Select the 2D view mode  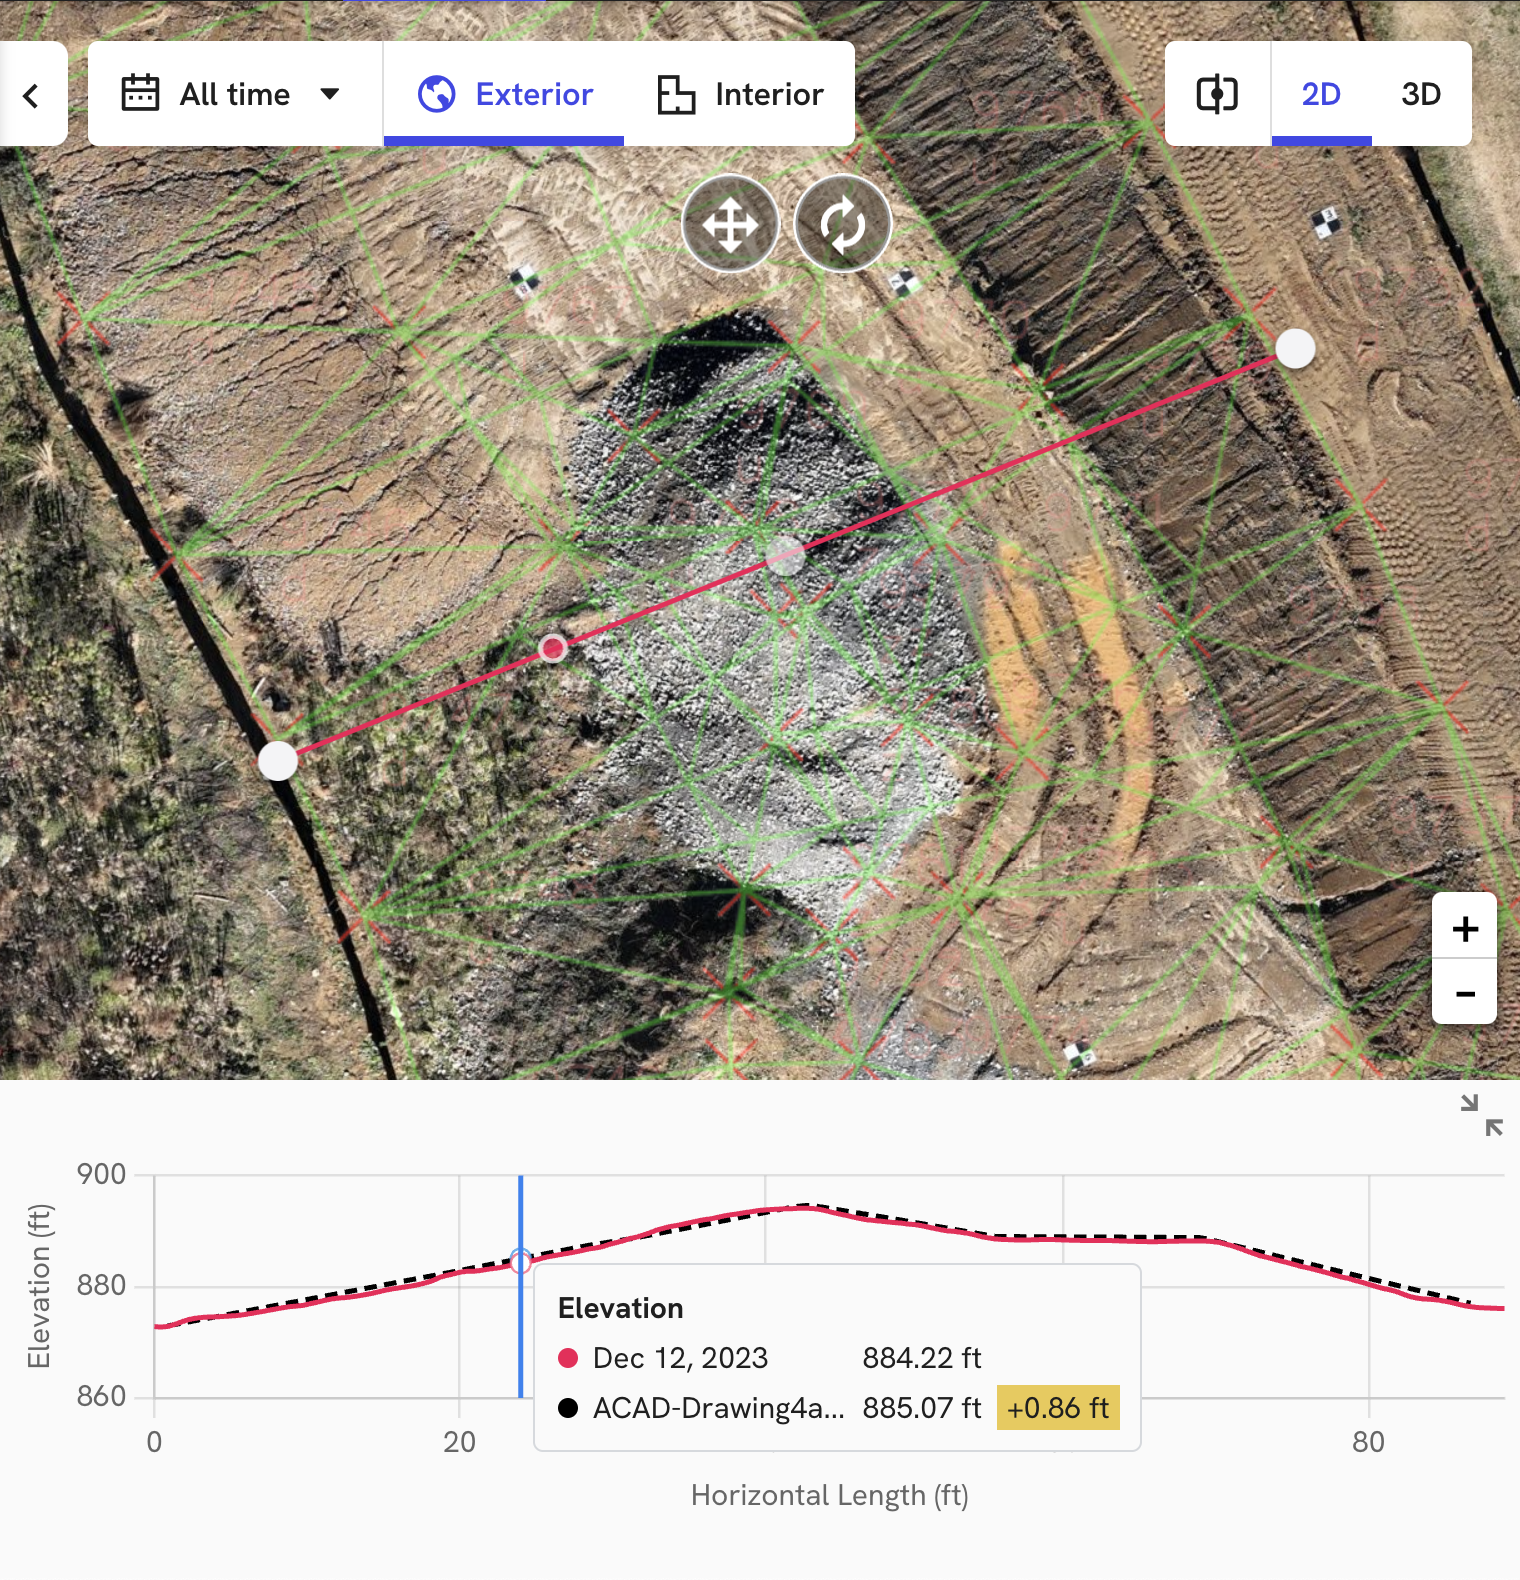1321,94
